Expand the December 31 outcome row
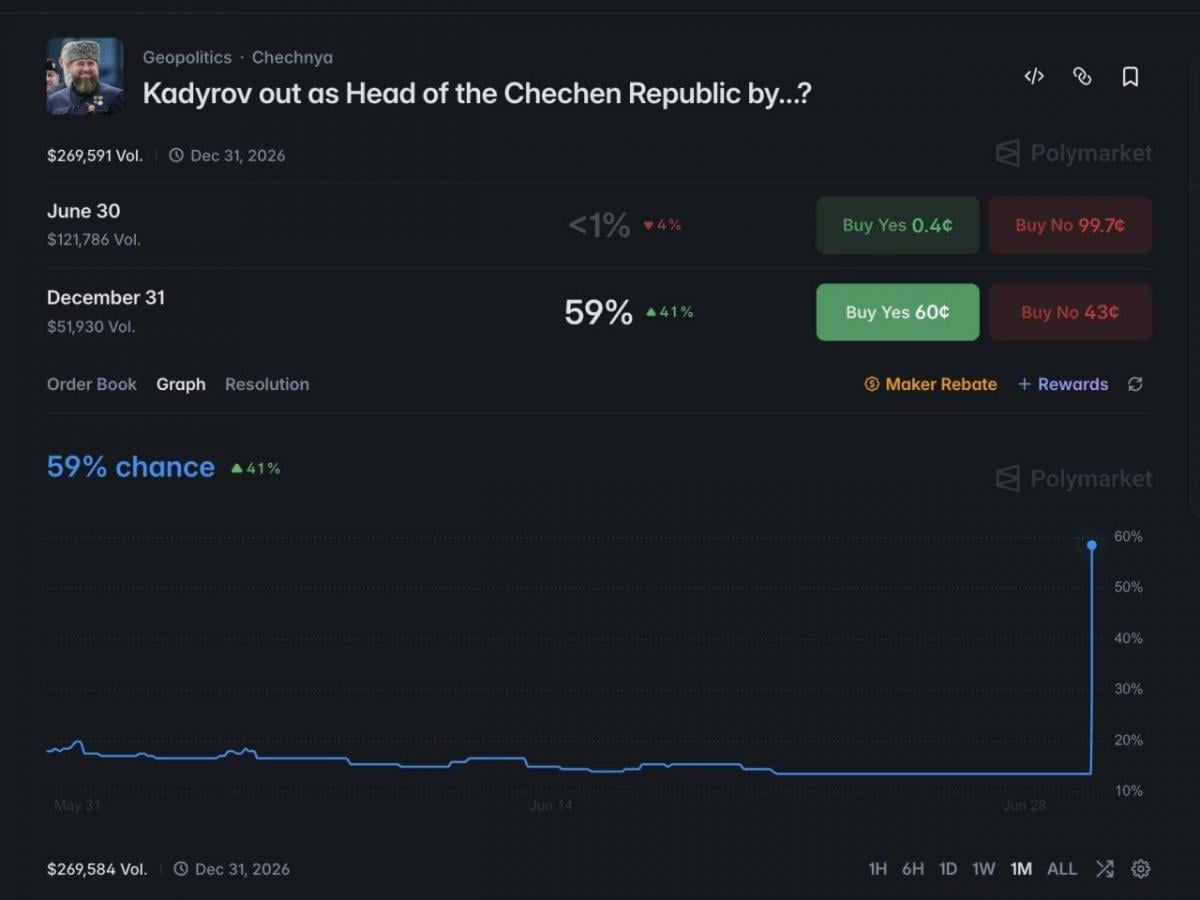 (599, 312)
